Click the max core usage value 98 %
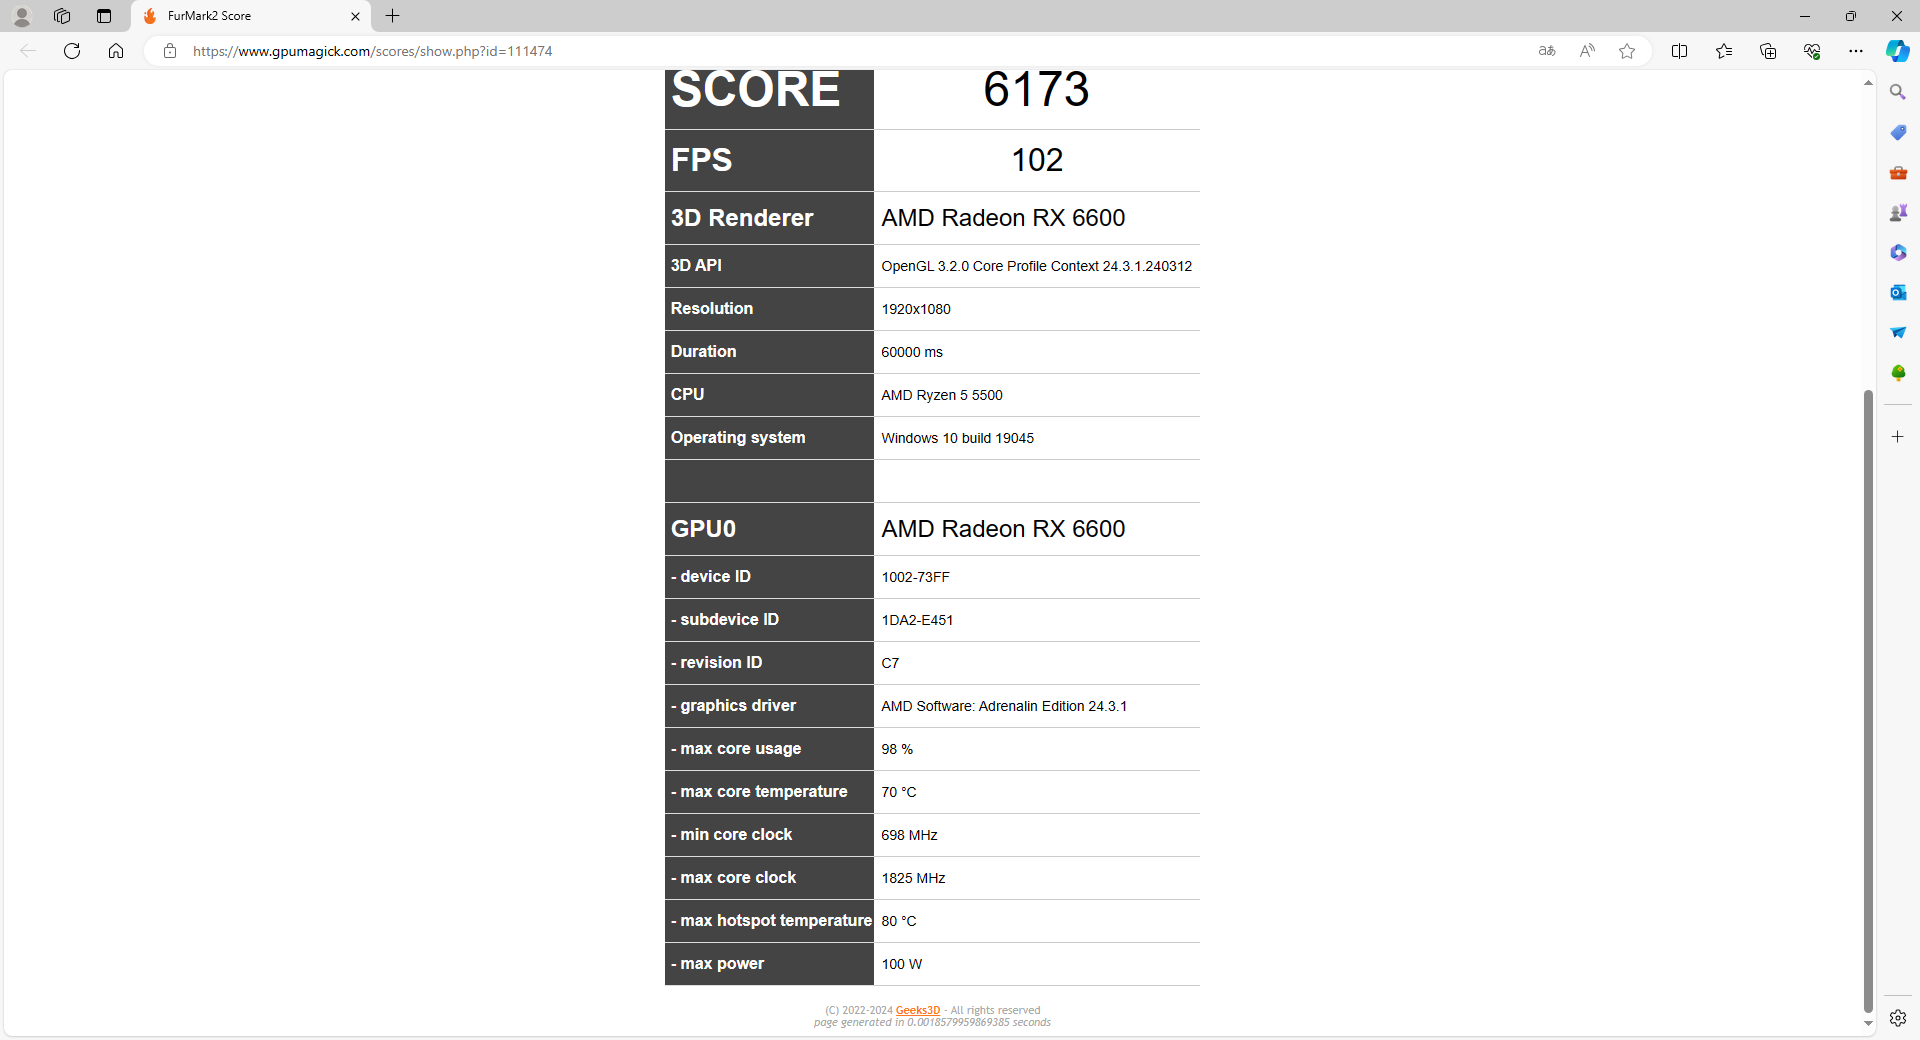This screenshot has height=1040, width=1920. [897, 749]
